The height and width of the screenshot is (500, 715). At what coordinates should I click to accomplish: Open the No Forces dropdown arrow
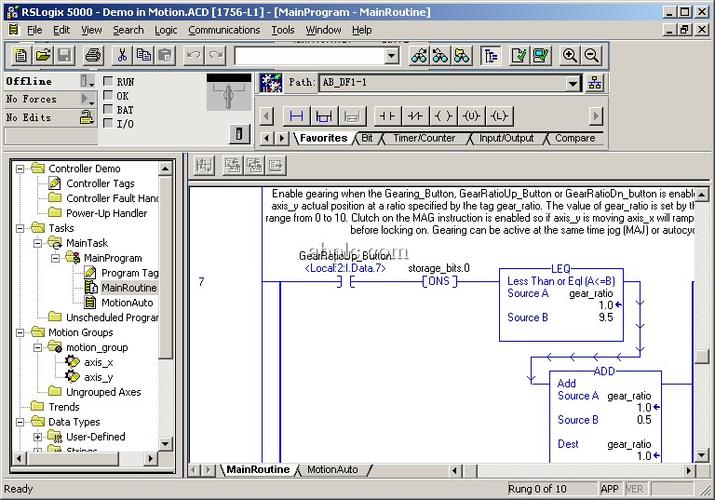[87, 99]
